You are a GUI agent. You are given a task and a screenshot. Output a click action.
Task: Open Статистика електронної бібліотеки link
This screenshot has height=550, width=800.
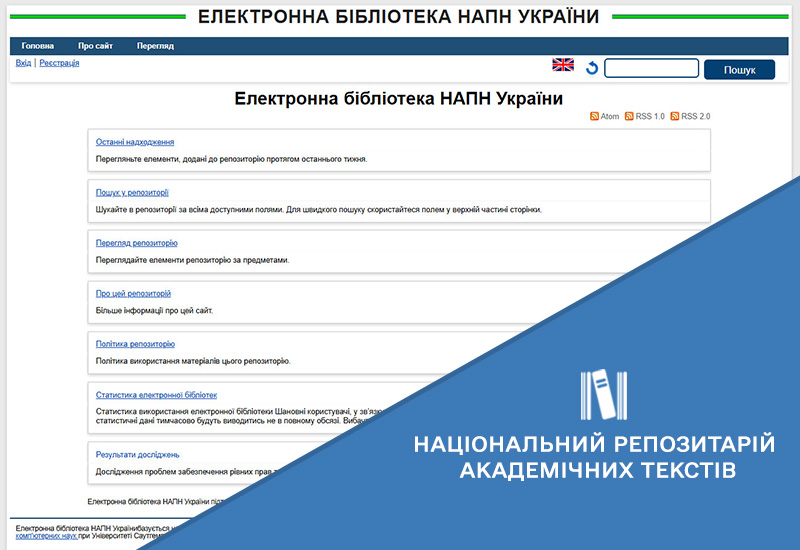pyautogui.click(x=156, y=395)
